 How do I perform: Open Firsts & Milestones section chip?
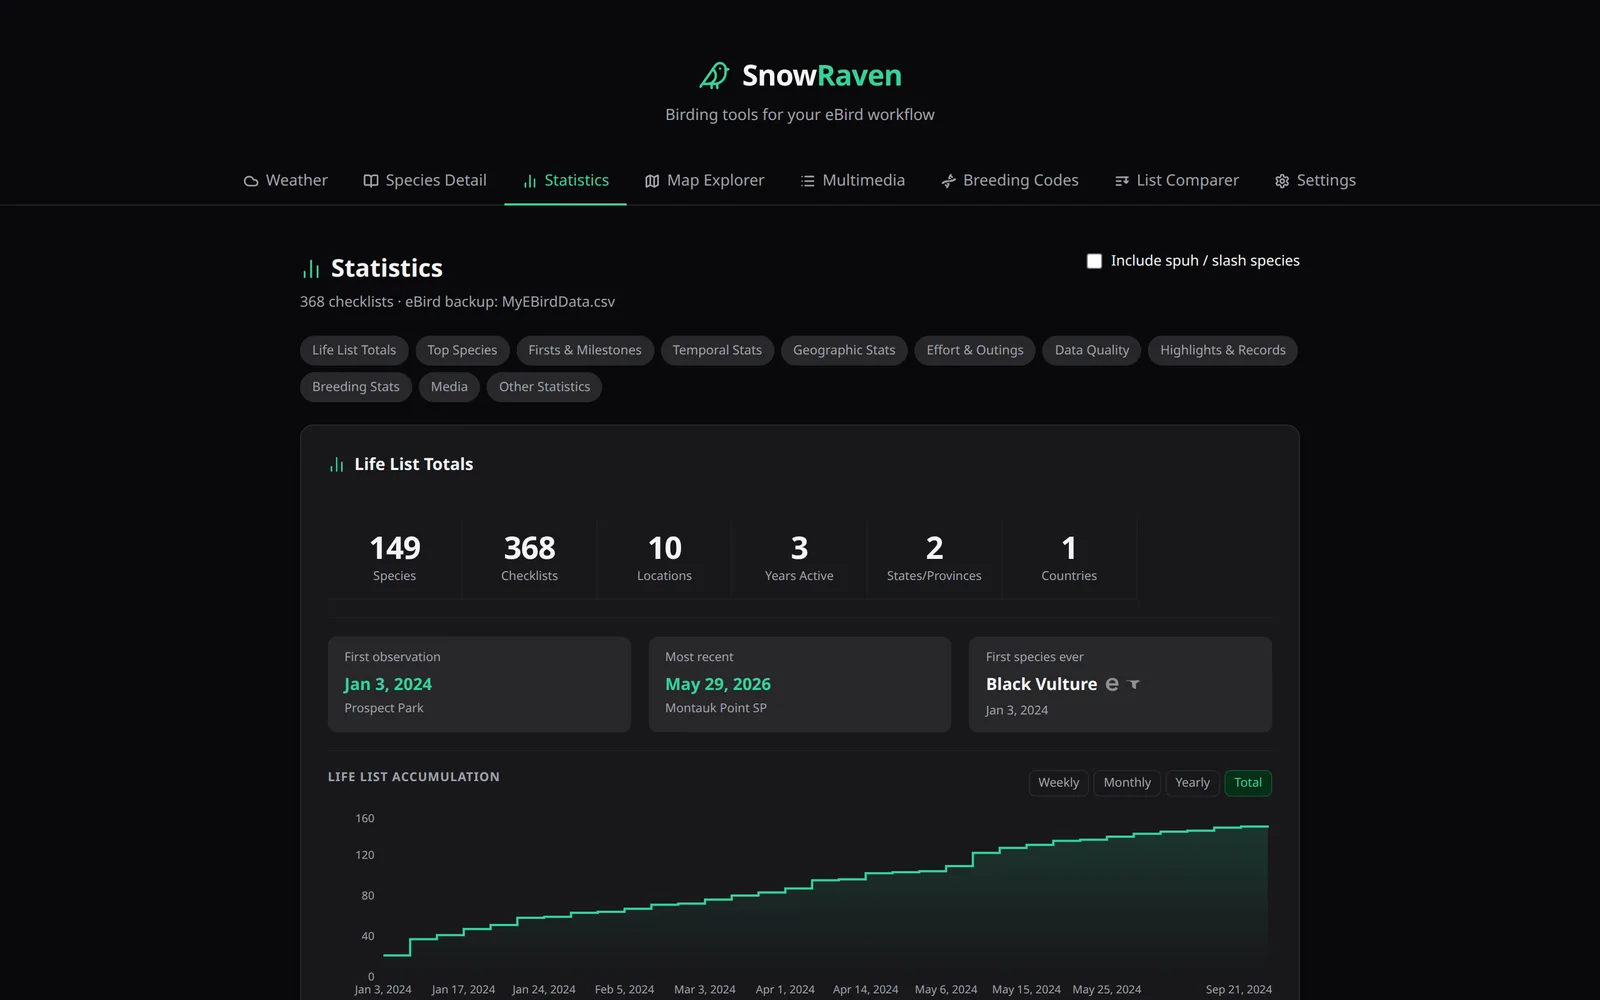tap(585, 350)
